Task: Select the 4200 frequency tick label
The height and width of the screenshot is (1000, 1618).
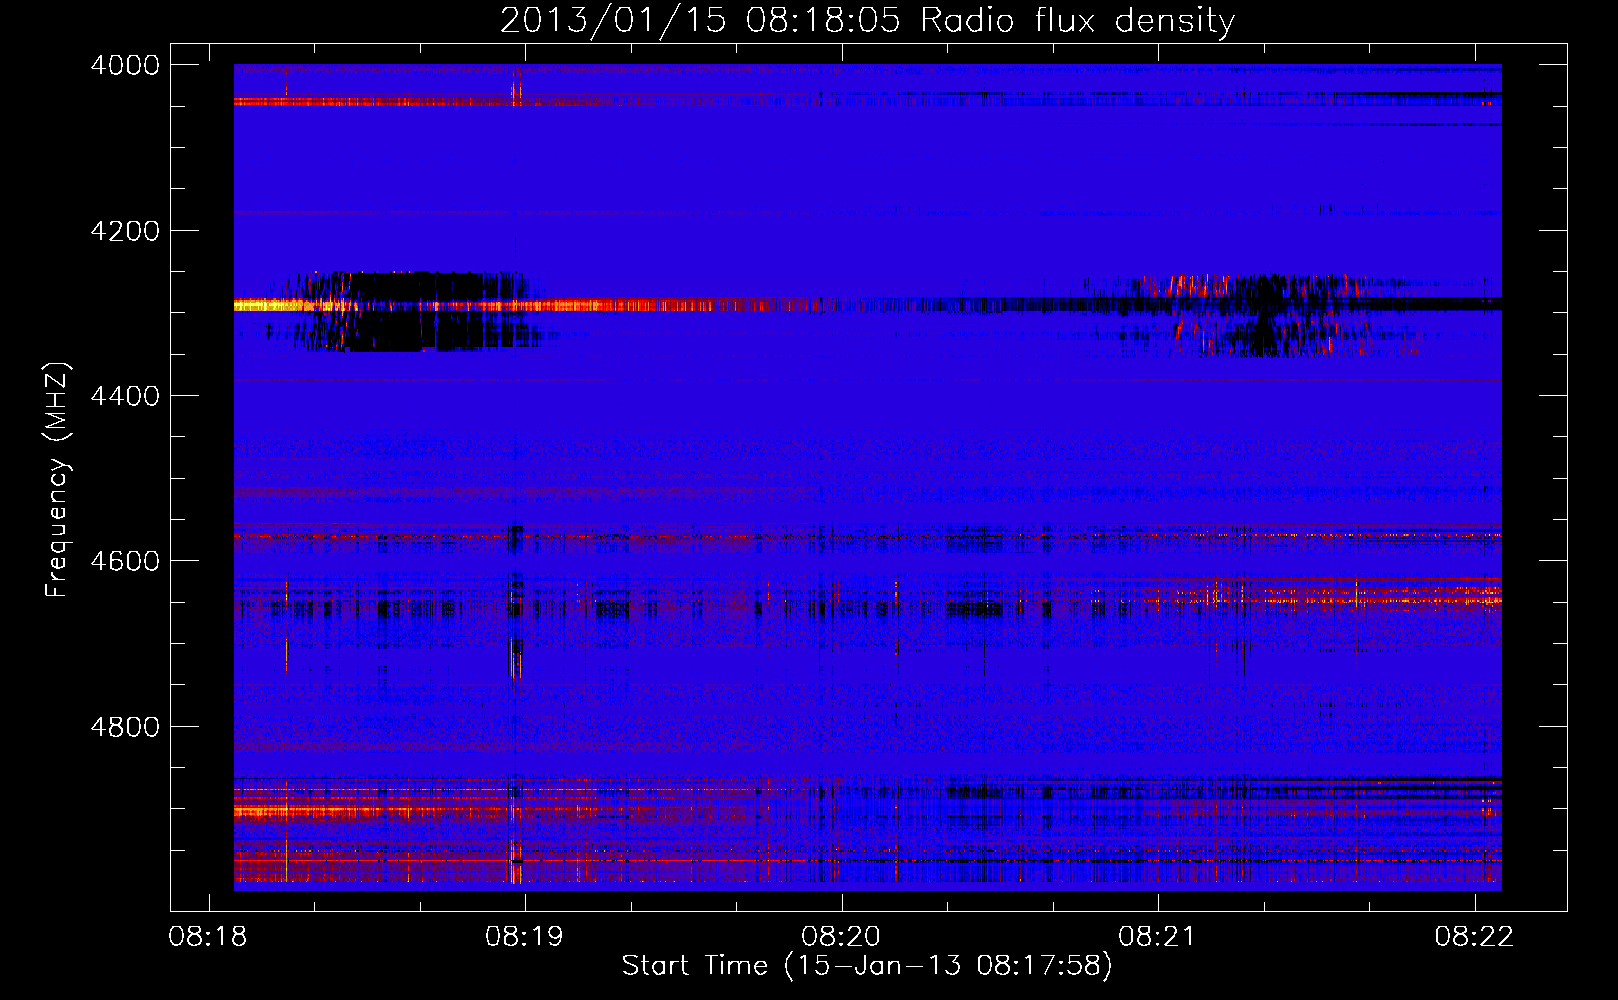Action: [125, 231]
